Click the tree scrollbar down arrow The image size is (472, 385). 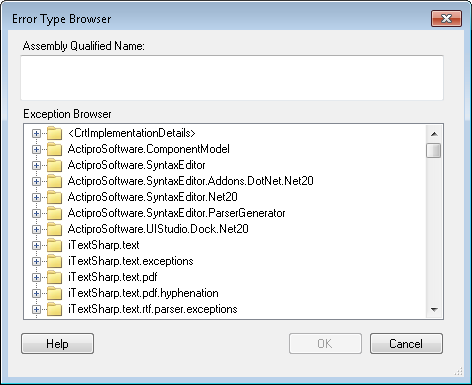[x=434, y=310]
